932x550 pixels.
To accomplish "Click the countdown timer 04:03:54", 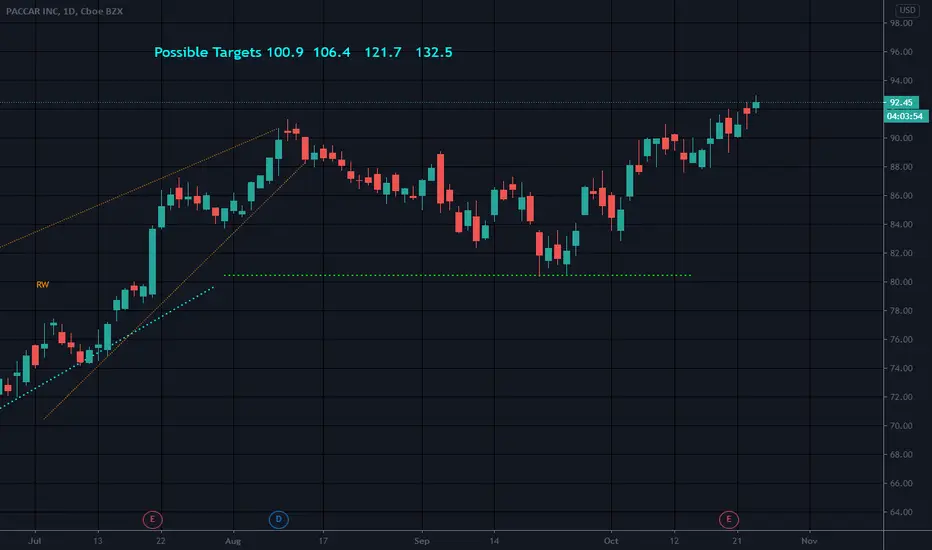I will (905, 116).
